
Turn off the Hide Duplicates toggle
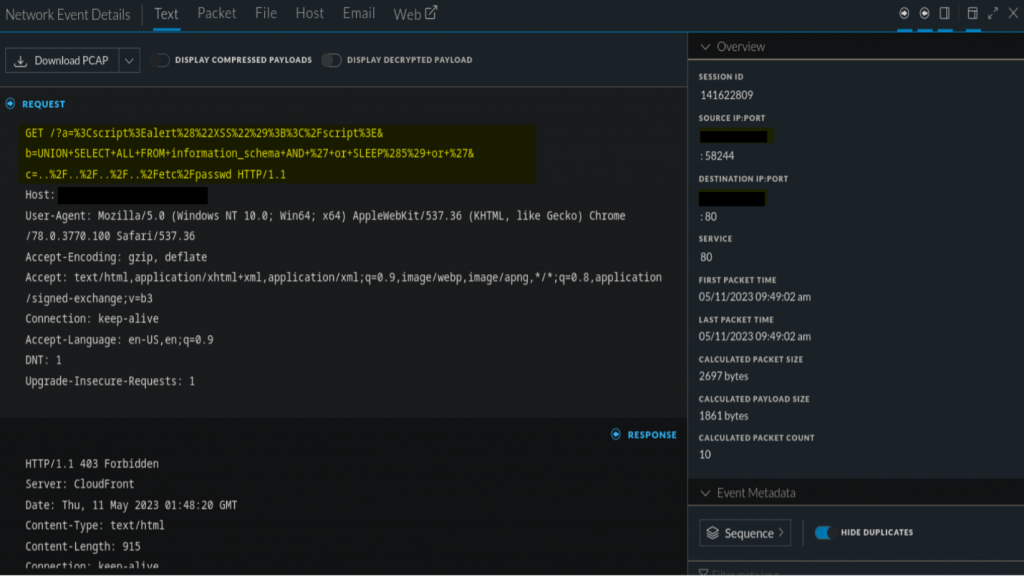(824, 533)
